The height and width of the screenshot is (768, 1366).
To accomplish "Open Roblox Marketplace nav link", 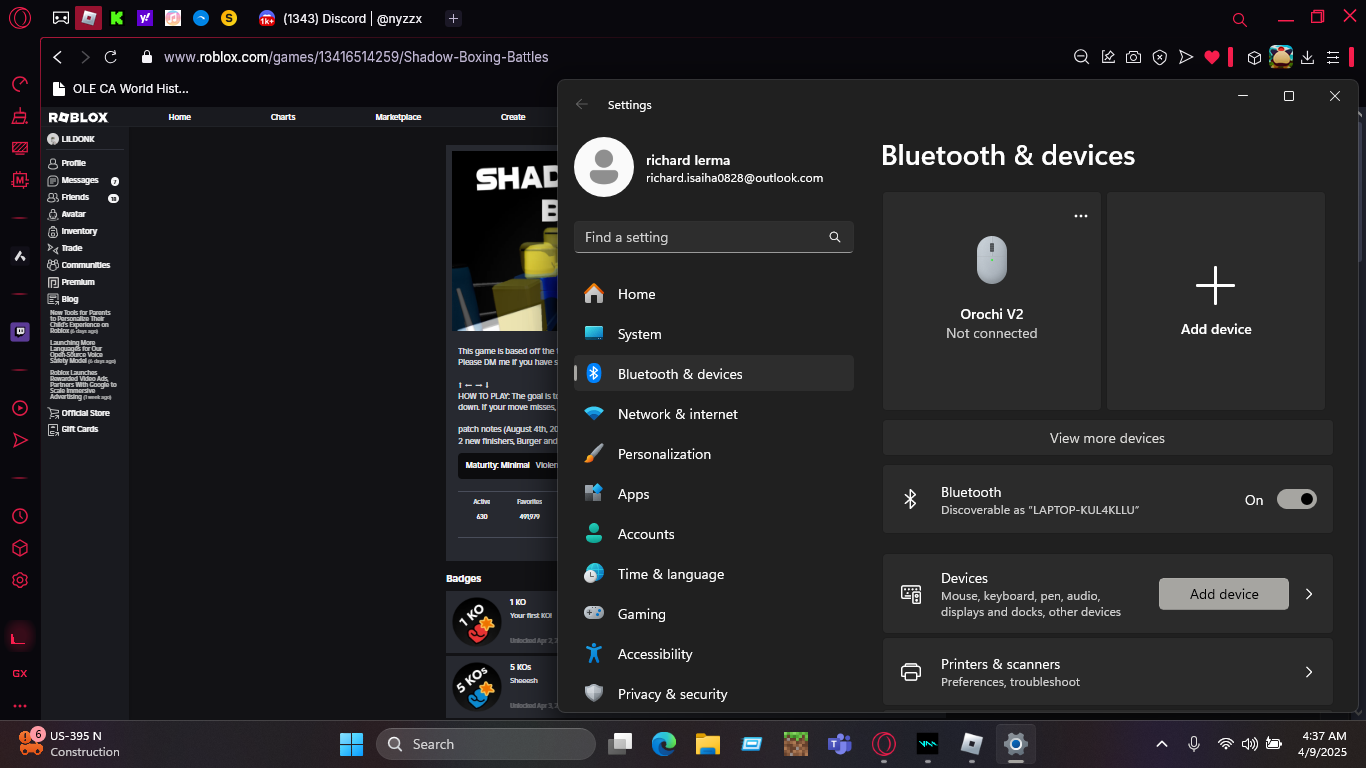I will point(398,117).
